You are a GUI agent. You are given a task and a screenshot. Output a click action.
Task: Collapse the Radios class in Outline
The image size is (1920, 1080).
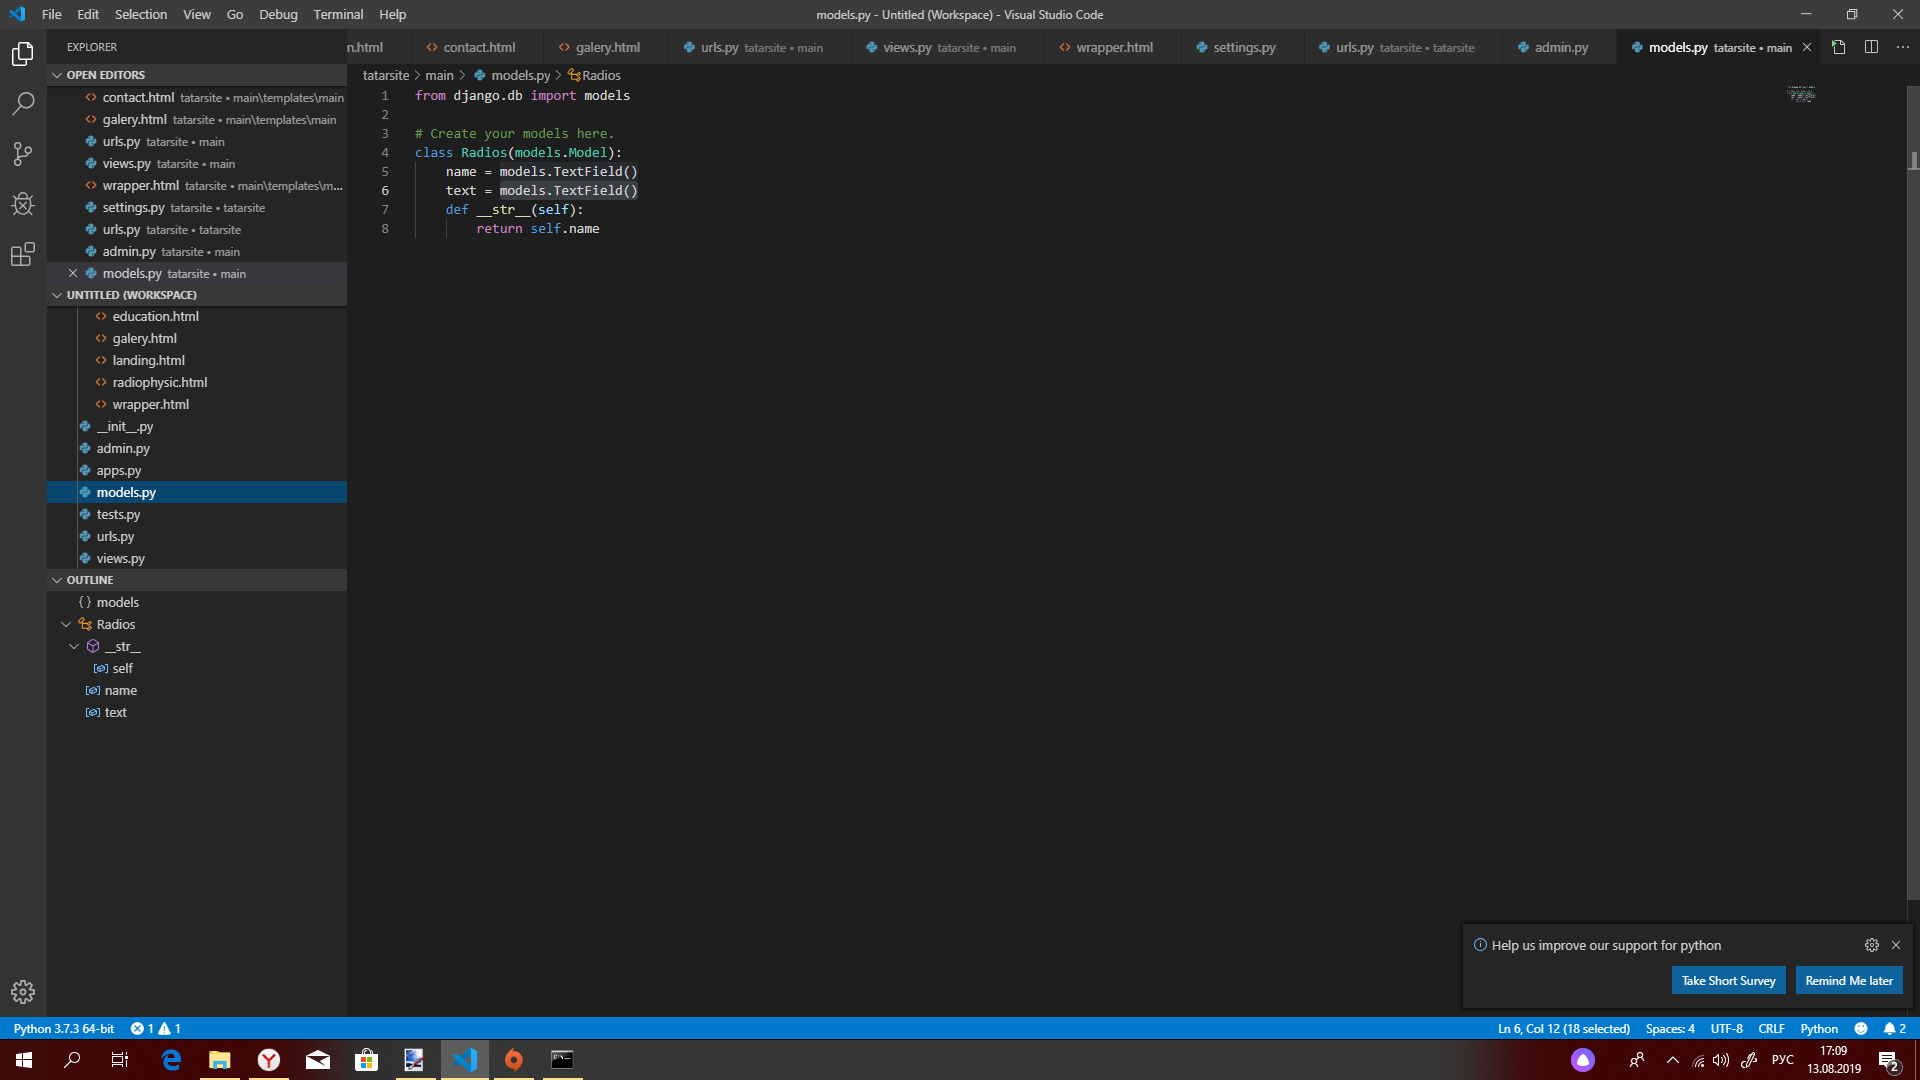pyautogui.click(x=66, y=624)
